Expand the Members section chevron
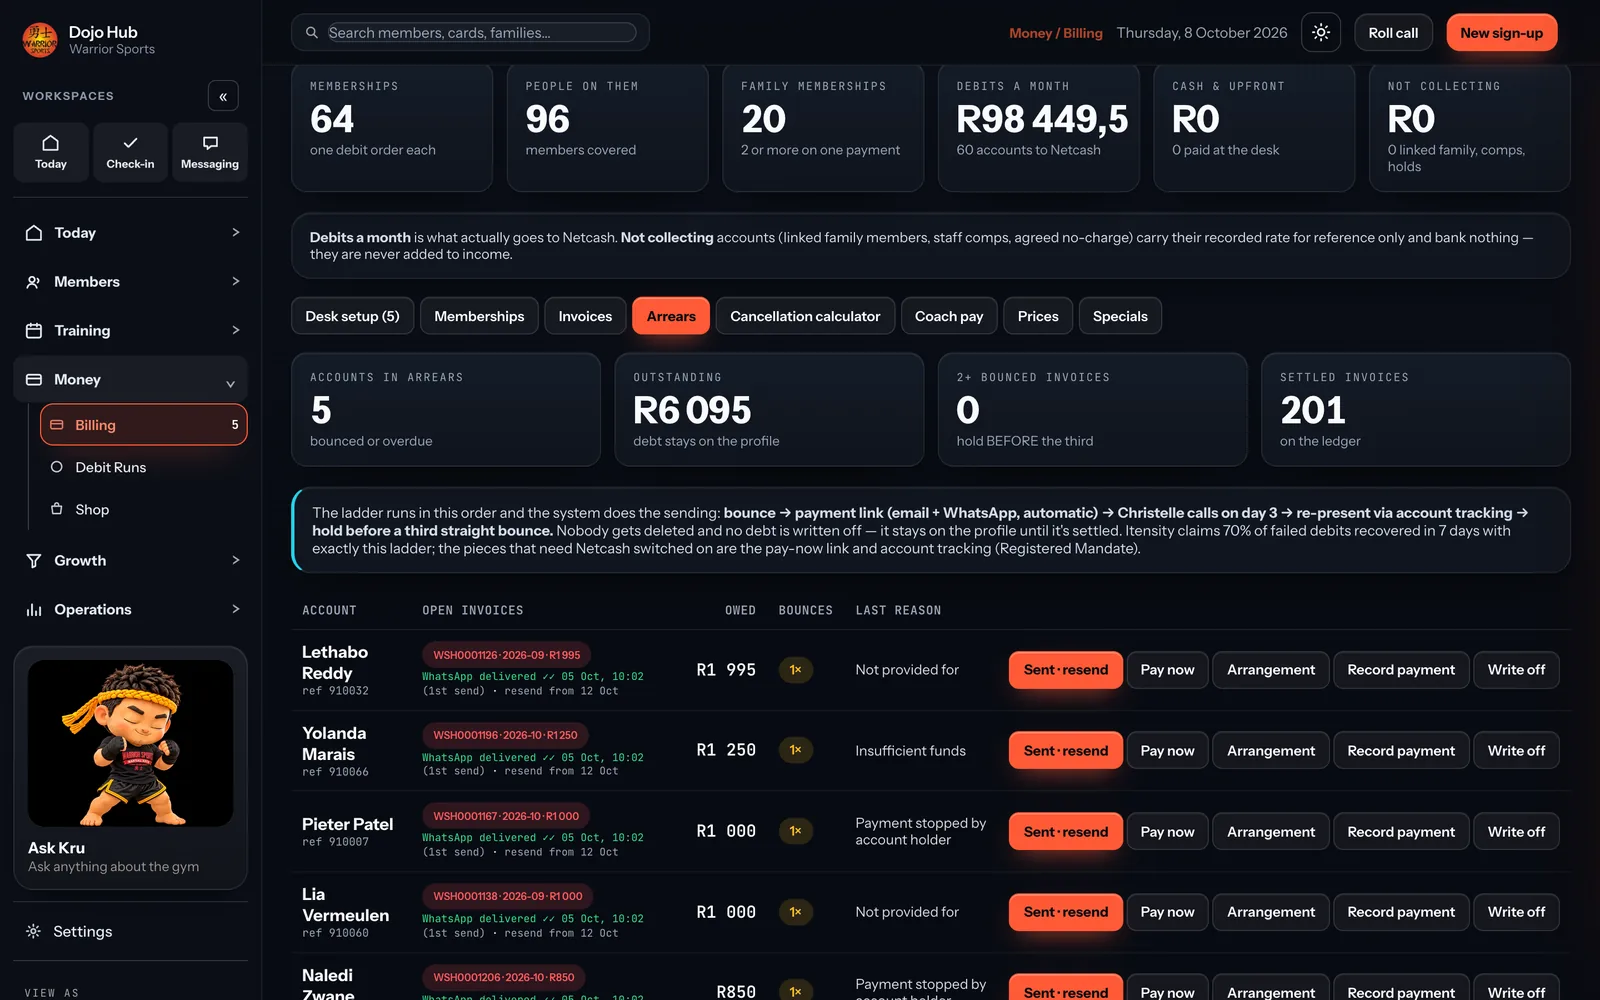The width and height of the screenshot is (1600, 1000). pyautogui.click(x=236, y=282)
